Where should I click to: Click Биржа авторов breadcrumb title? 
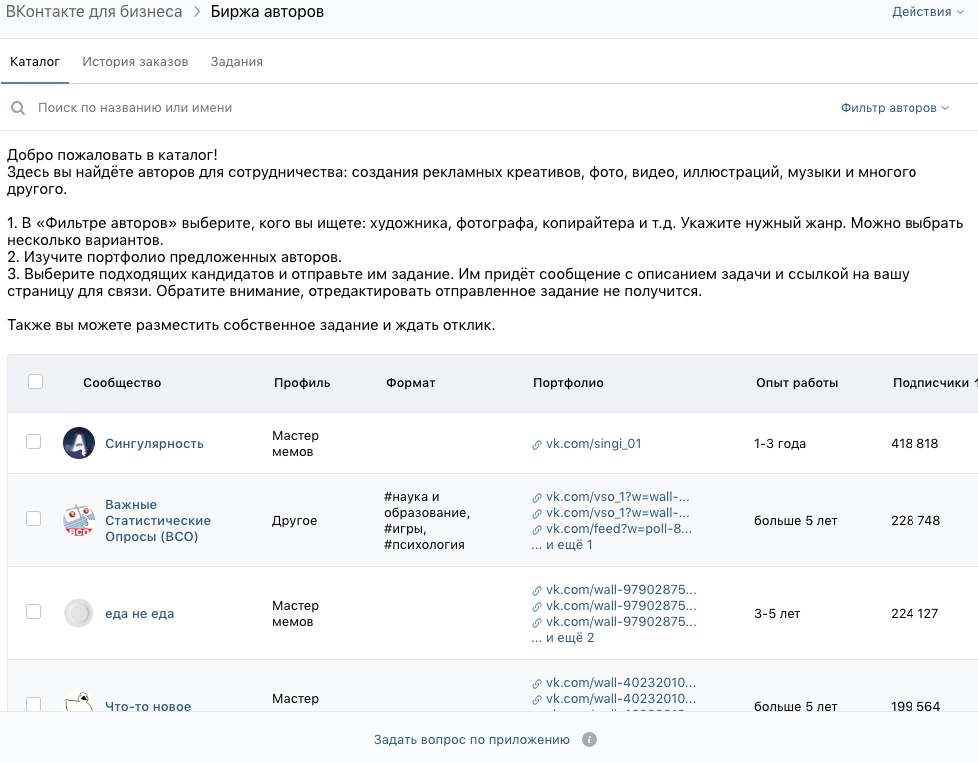pyautogui.click(x=267, y=12)
